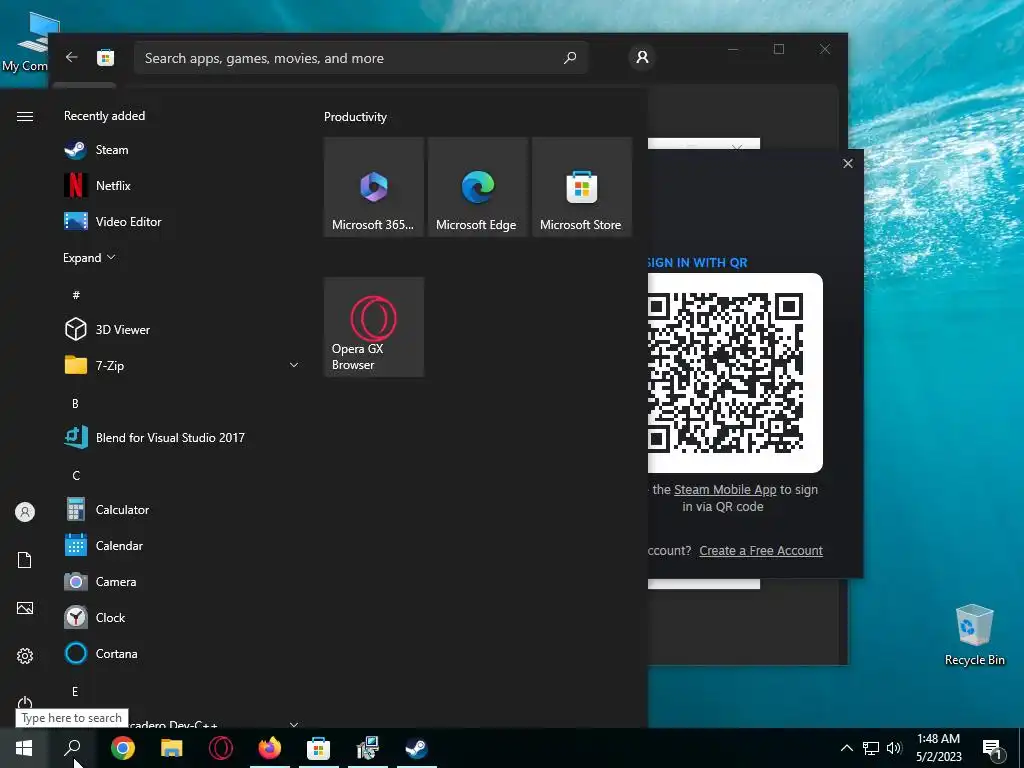
Task: Click the Productivity group heading
Action: pos(355,117)
